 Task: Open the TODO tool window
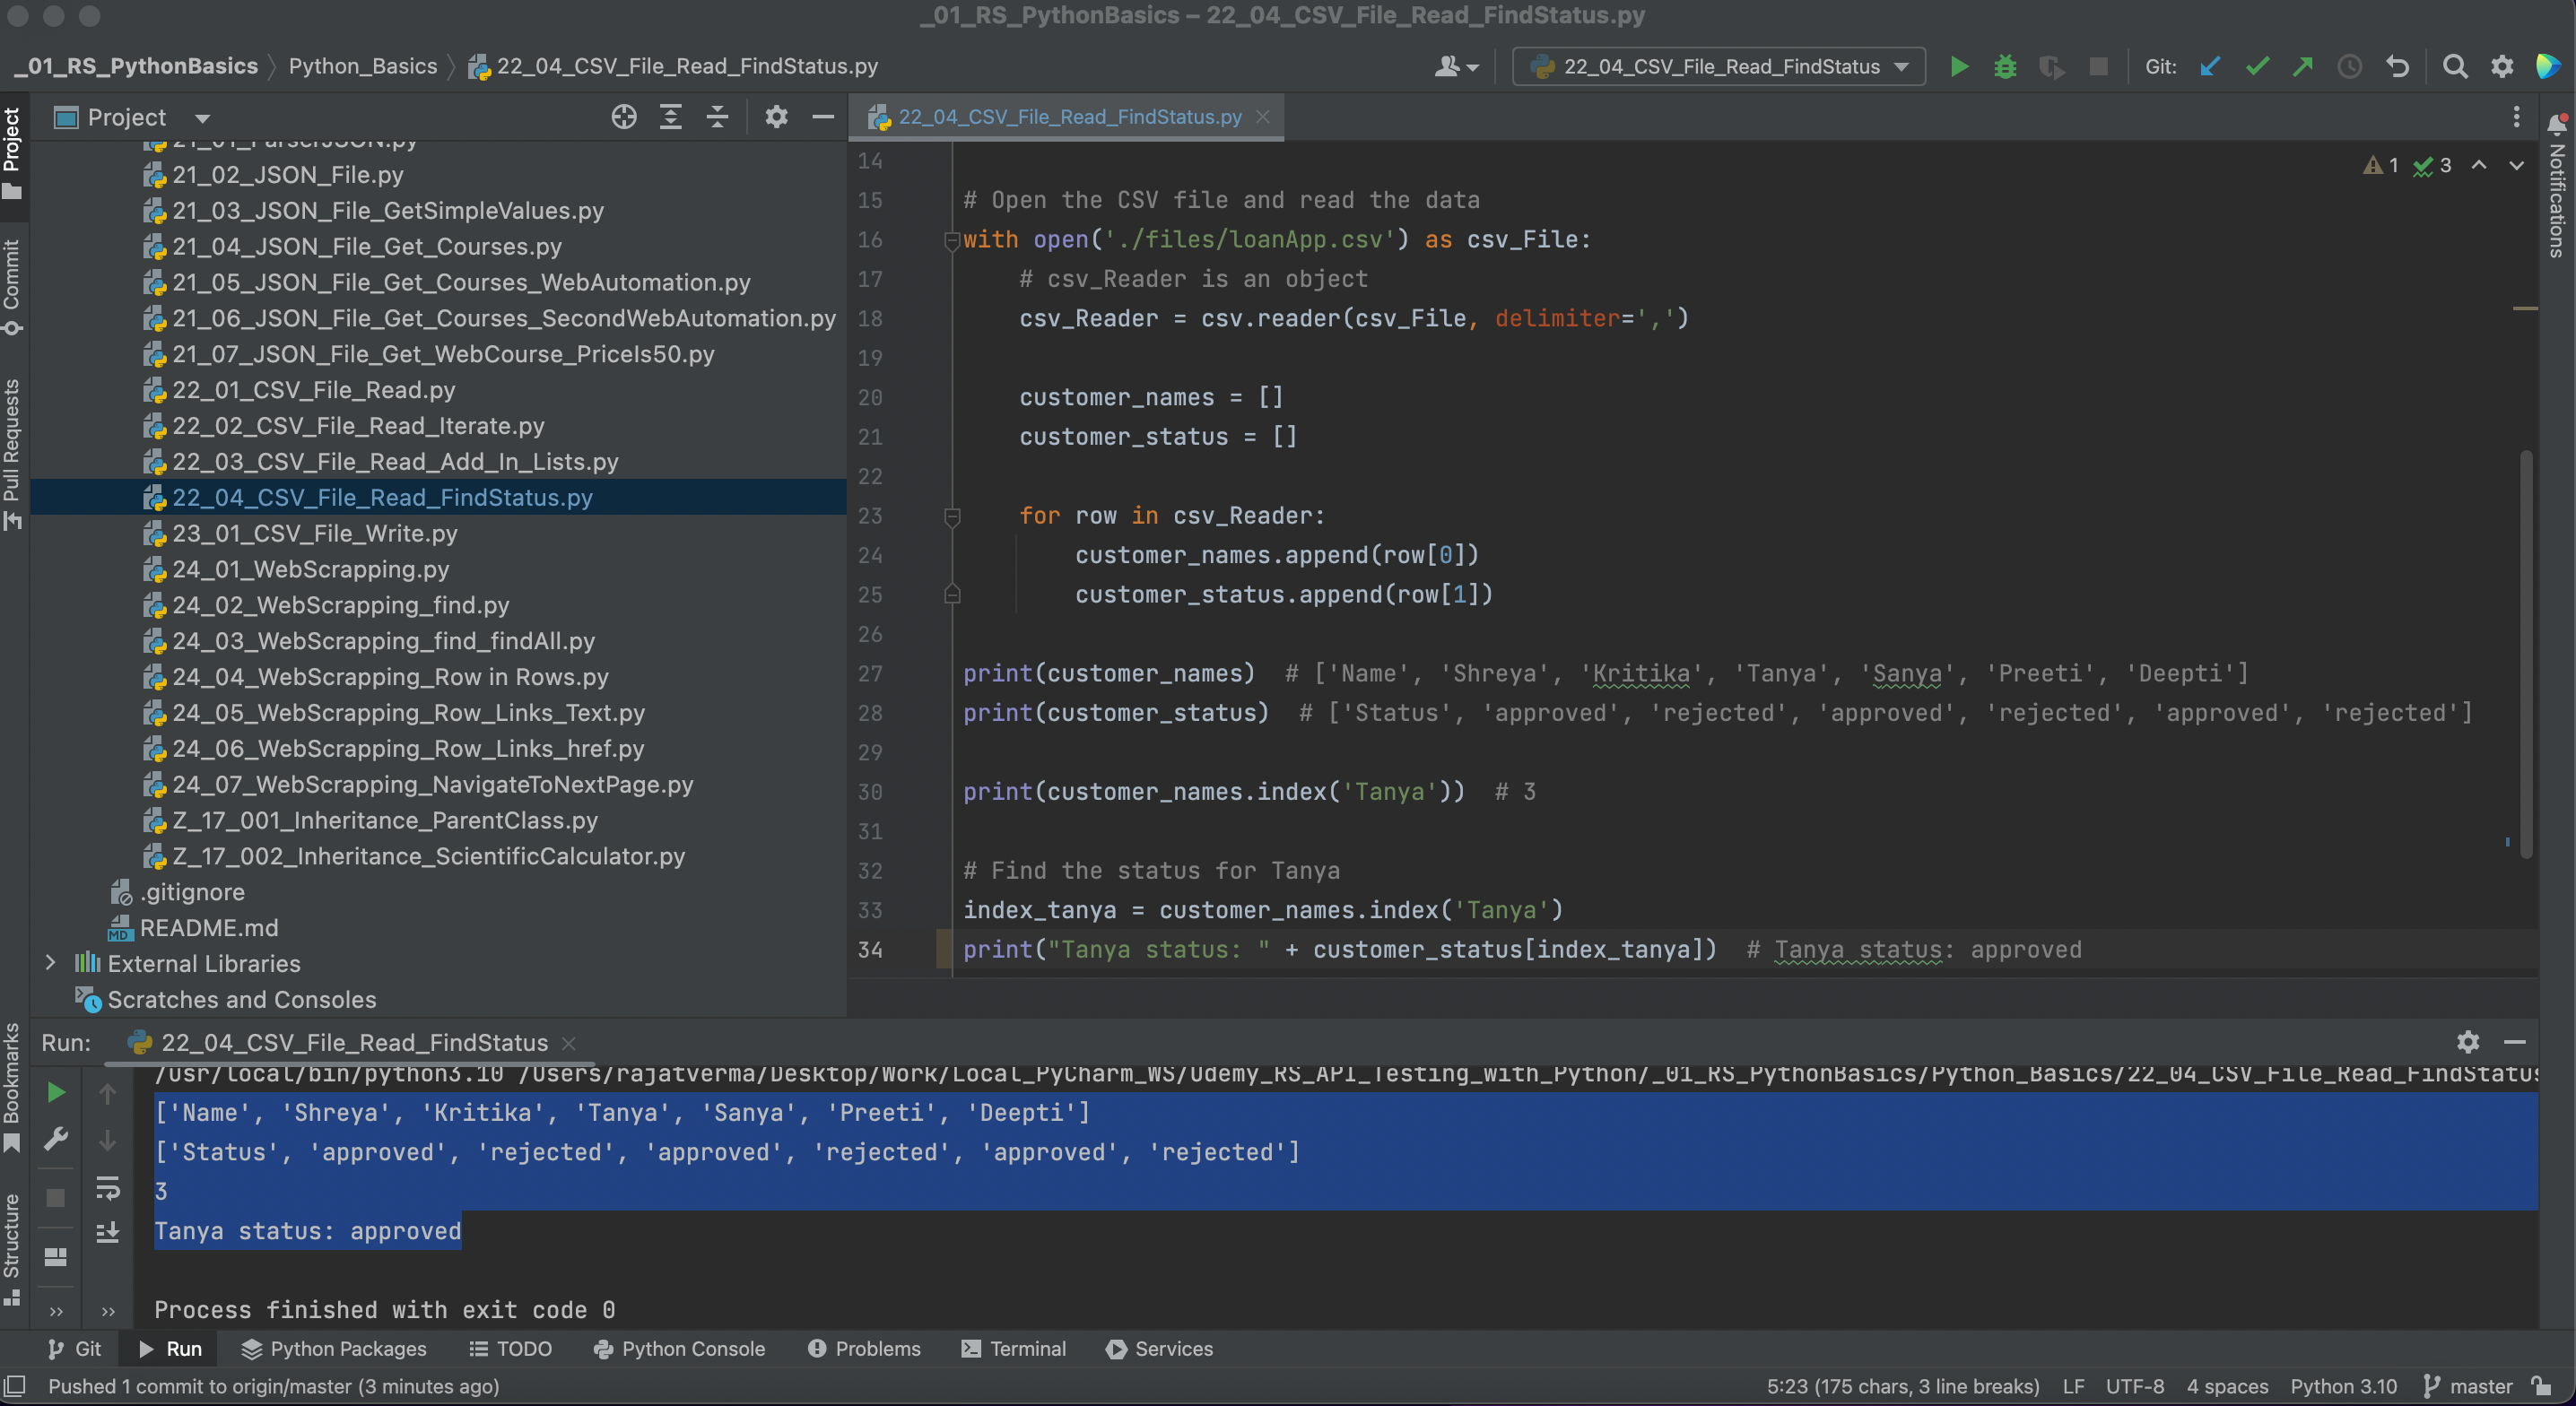point(511,1349)
